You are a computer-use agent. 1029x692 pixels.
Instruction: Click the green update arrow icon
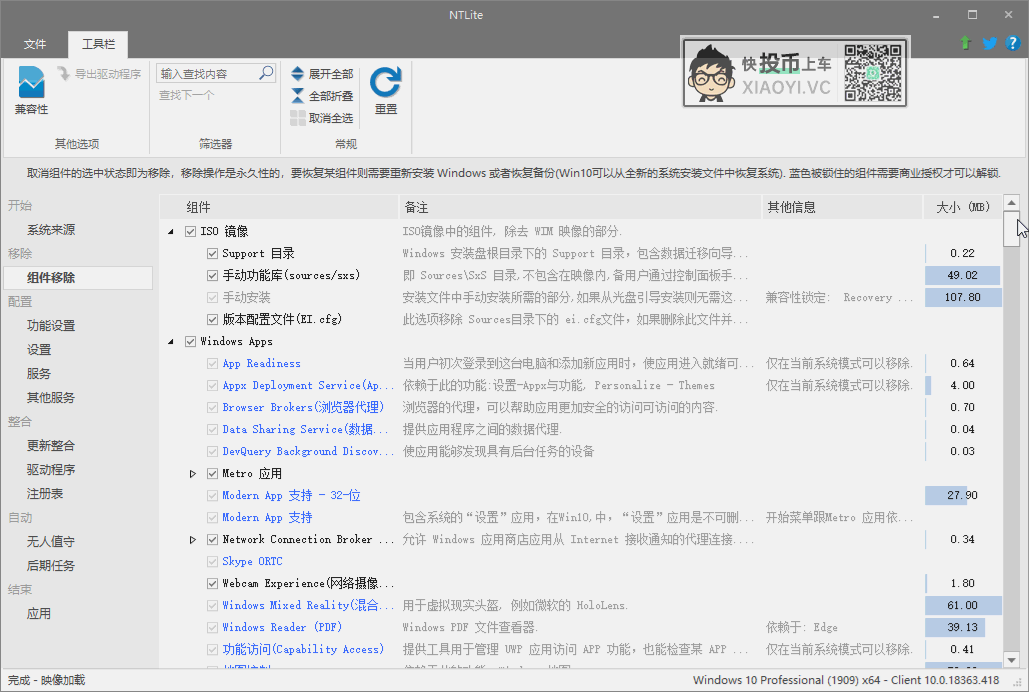pos(965,43)
